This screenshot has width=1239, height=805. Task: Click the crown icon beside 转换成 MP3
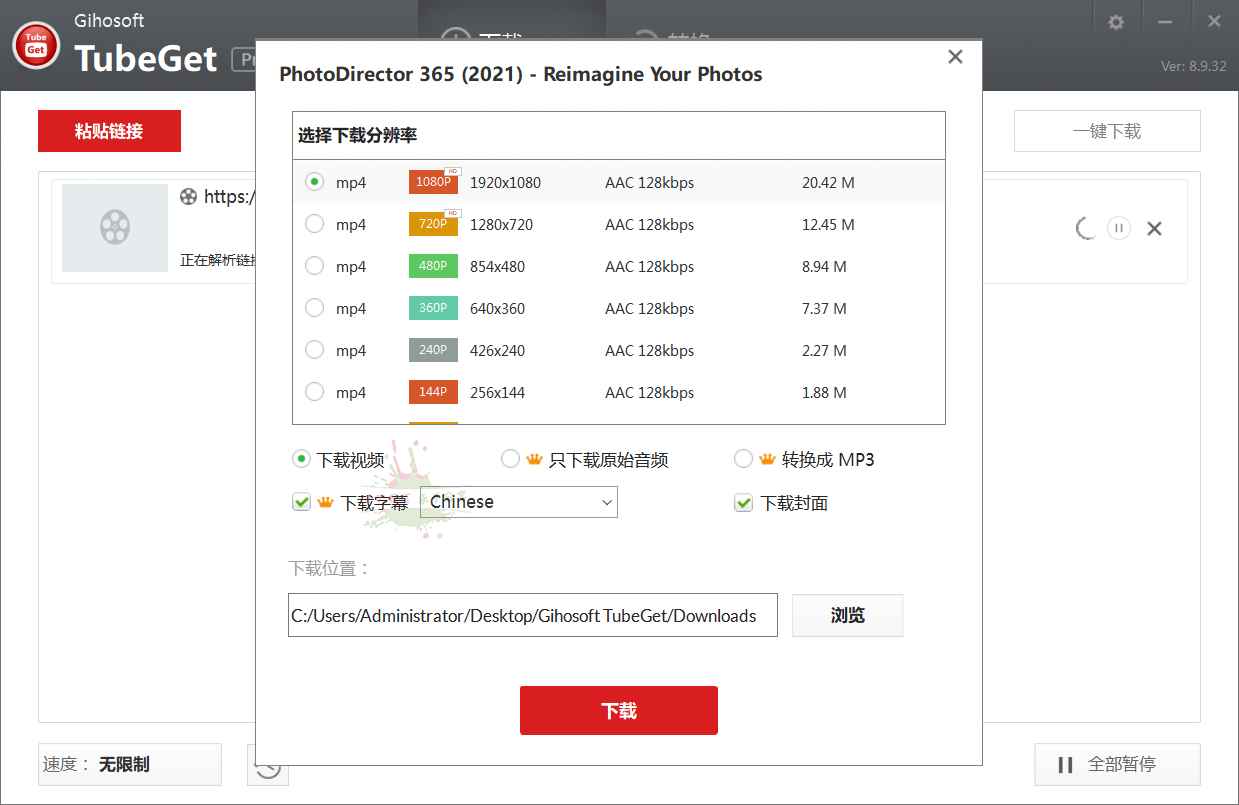point(764,459)
